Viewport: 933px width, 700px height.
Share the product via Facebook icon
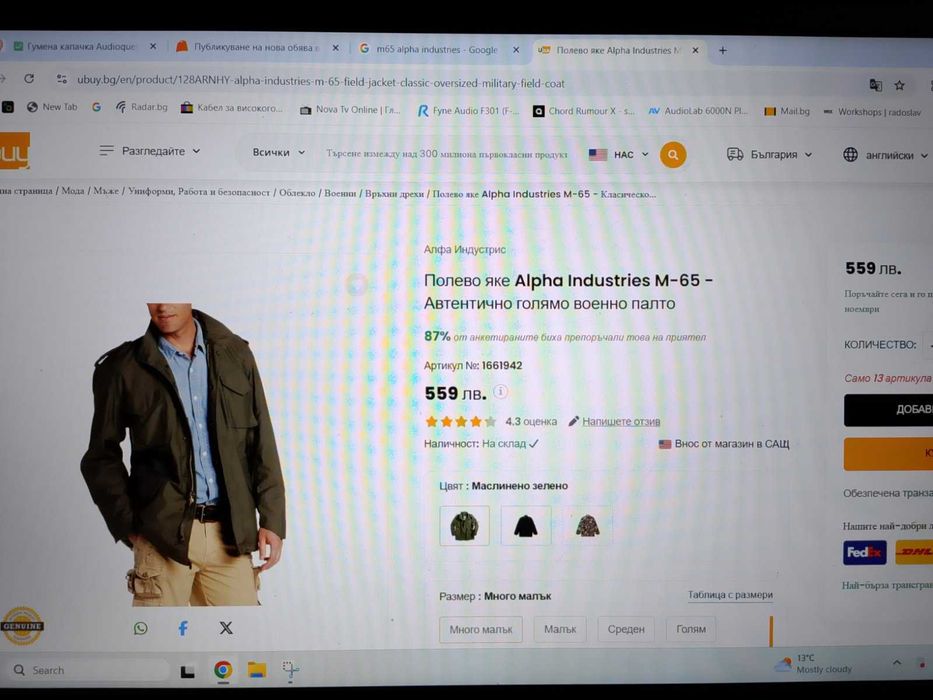click(183, 628)
